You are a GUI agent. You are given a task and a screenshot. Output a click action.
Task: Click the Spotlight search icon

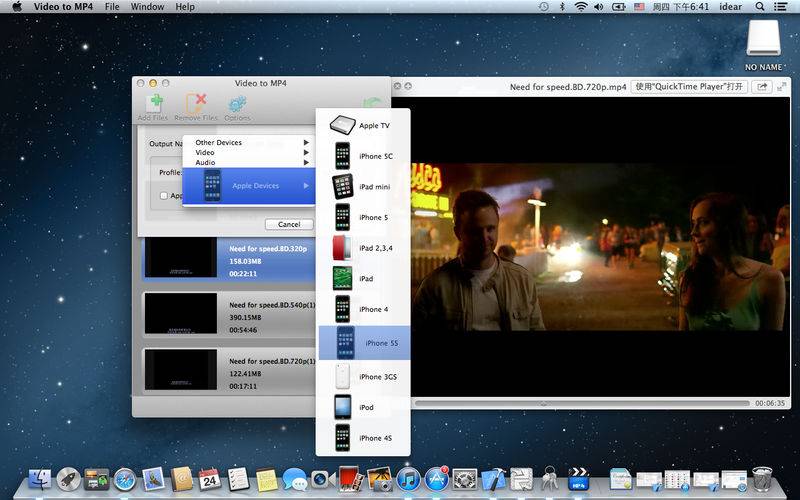pyautogui.click(x=760, y=7)
